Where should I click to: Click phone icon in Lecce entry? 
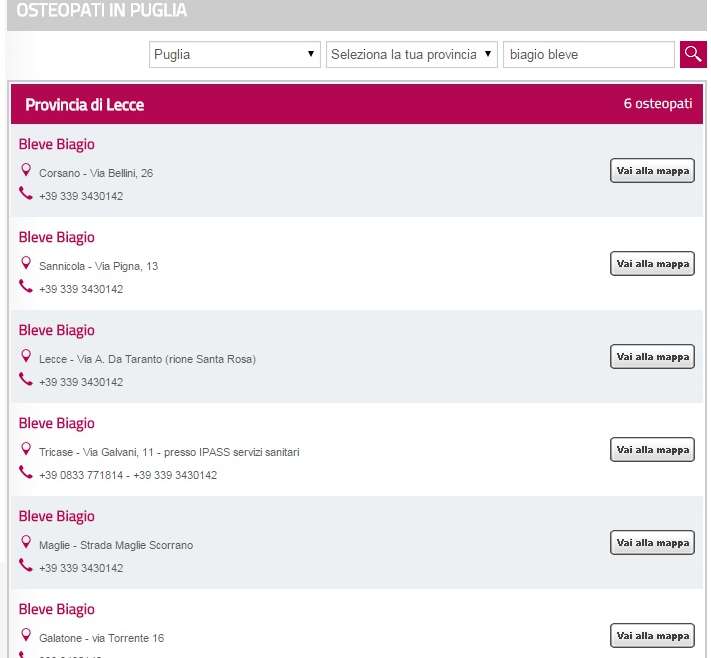click(x=26, y=379)
